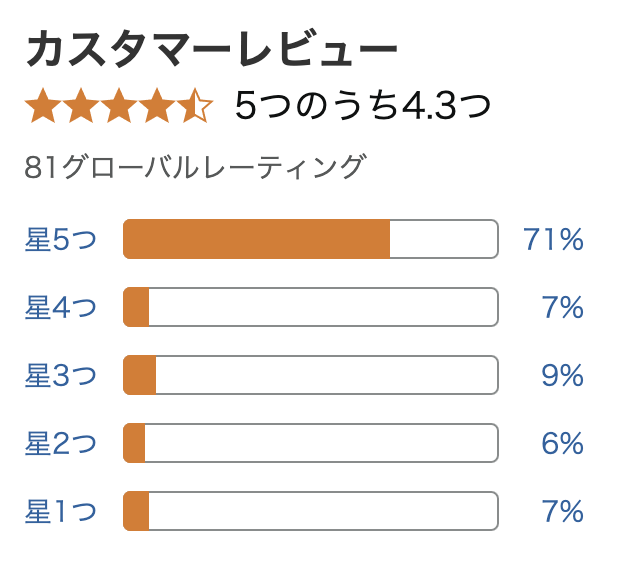
Task: Click the 1-star histogram bar
Action: click(x=311, y=511)
